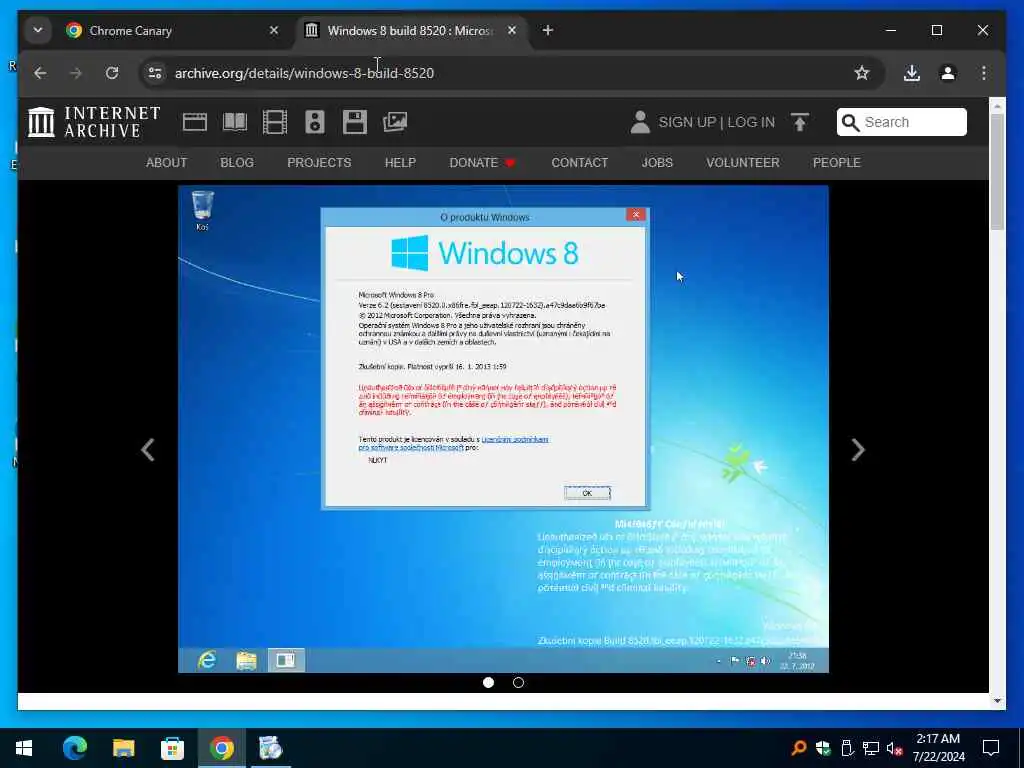Open the Chrome profile icon
Image resolution: width=1024 pixels, height=768 pixels.
click(x=948, y=73)
